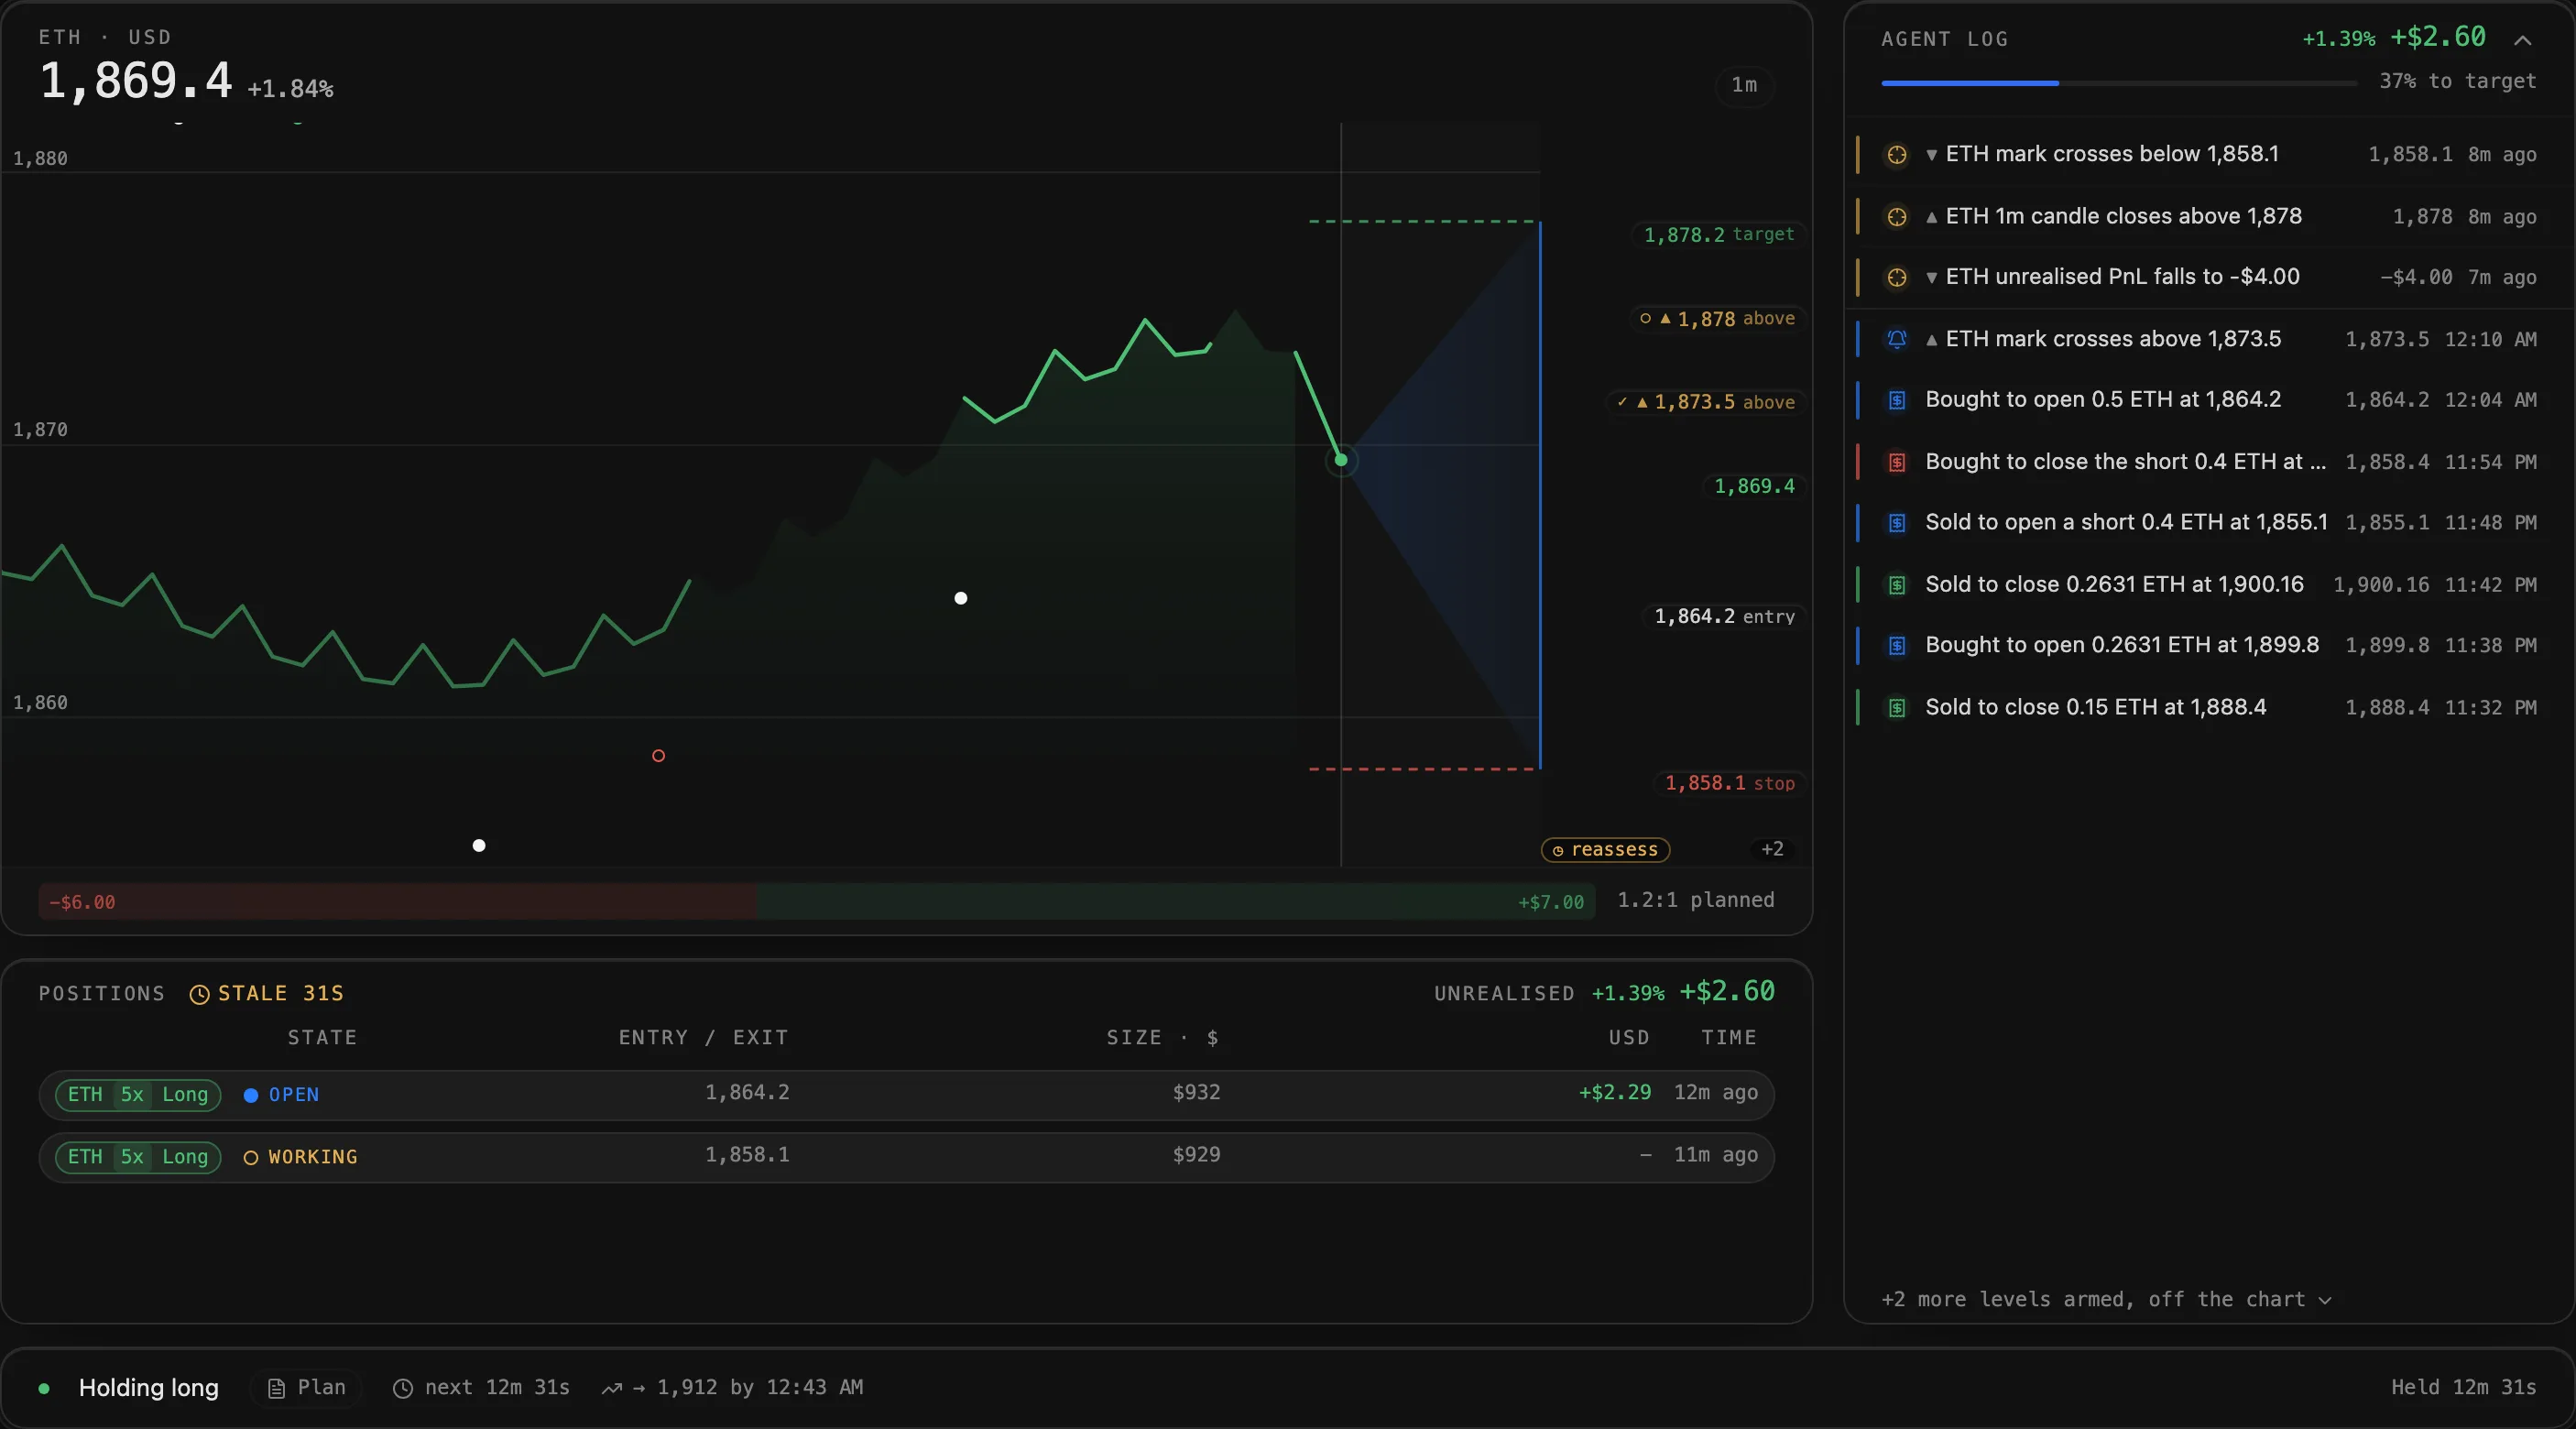
Task: Click the target icon beside 'ETH unrealised PnL falls to -$4.00'
Action: pos(1896,278)
